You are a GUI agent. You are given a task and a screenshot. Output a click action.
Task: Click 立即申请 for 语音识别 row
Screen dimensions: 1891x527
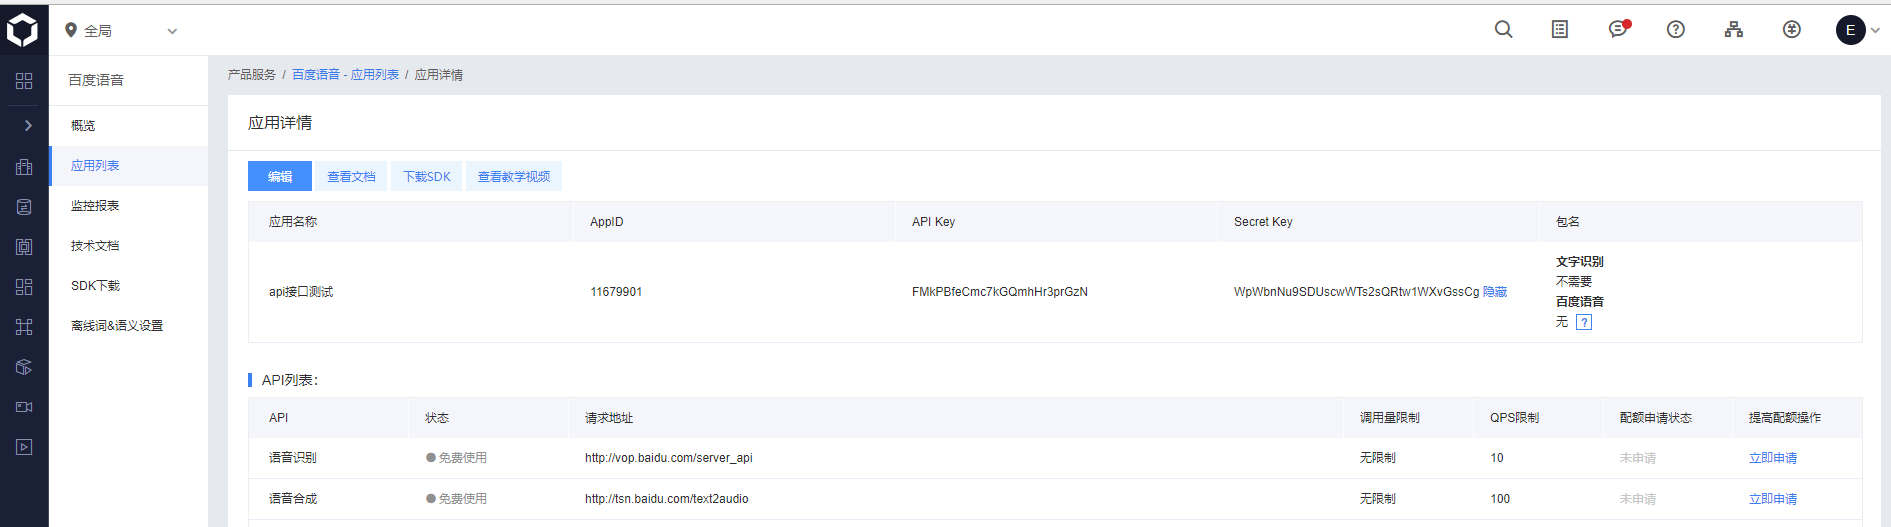1773,458
